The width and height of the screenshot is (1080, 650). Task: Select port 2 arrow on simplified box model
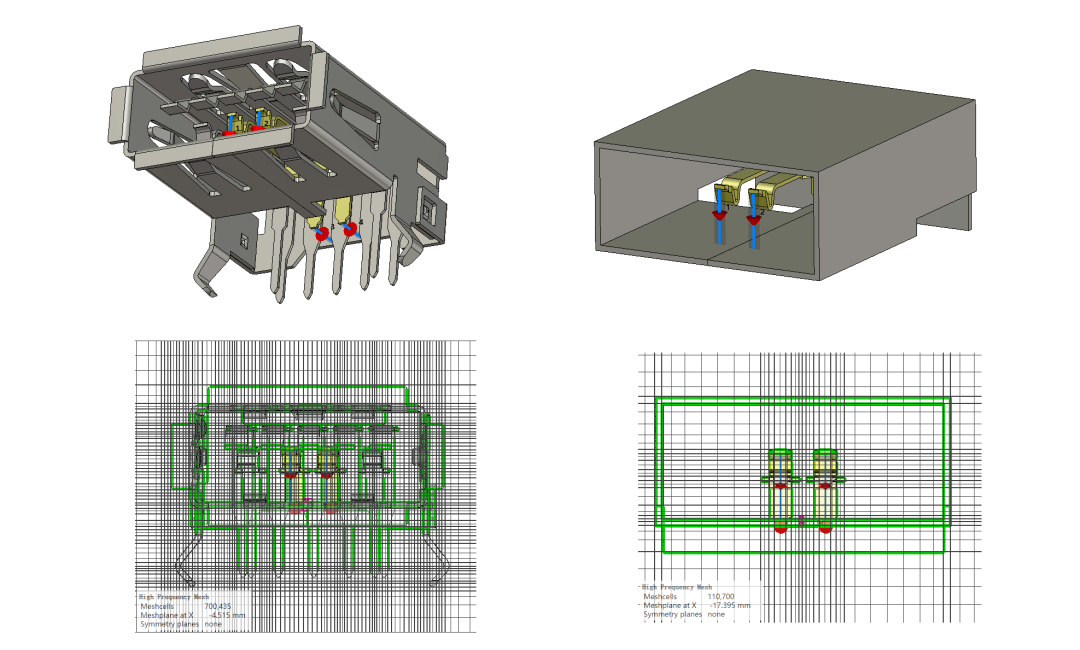tap(754, 220)
